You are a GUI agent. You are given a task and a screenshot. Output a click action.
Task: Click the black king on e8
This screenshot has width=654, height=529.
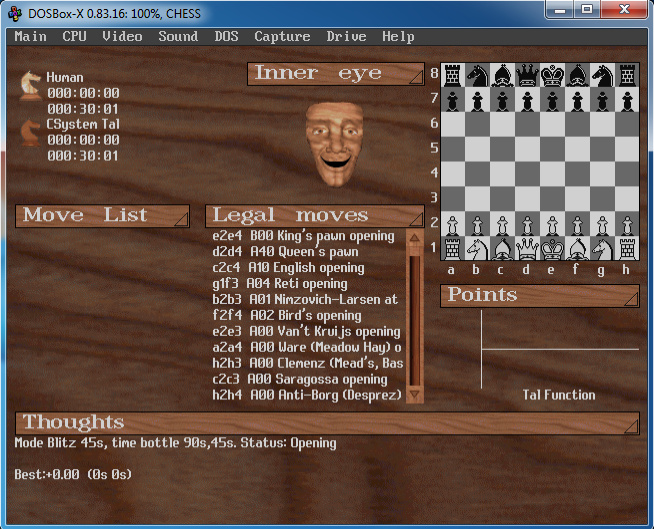click(552, 75)
